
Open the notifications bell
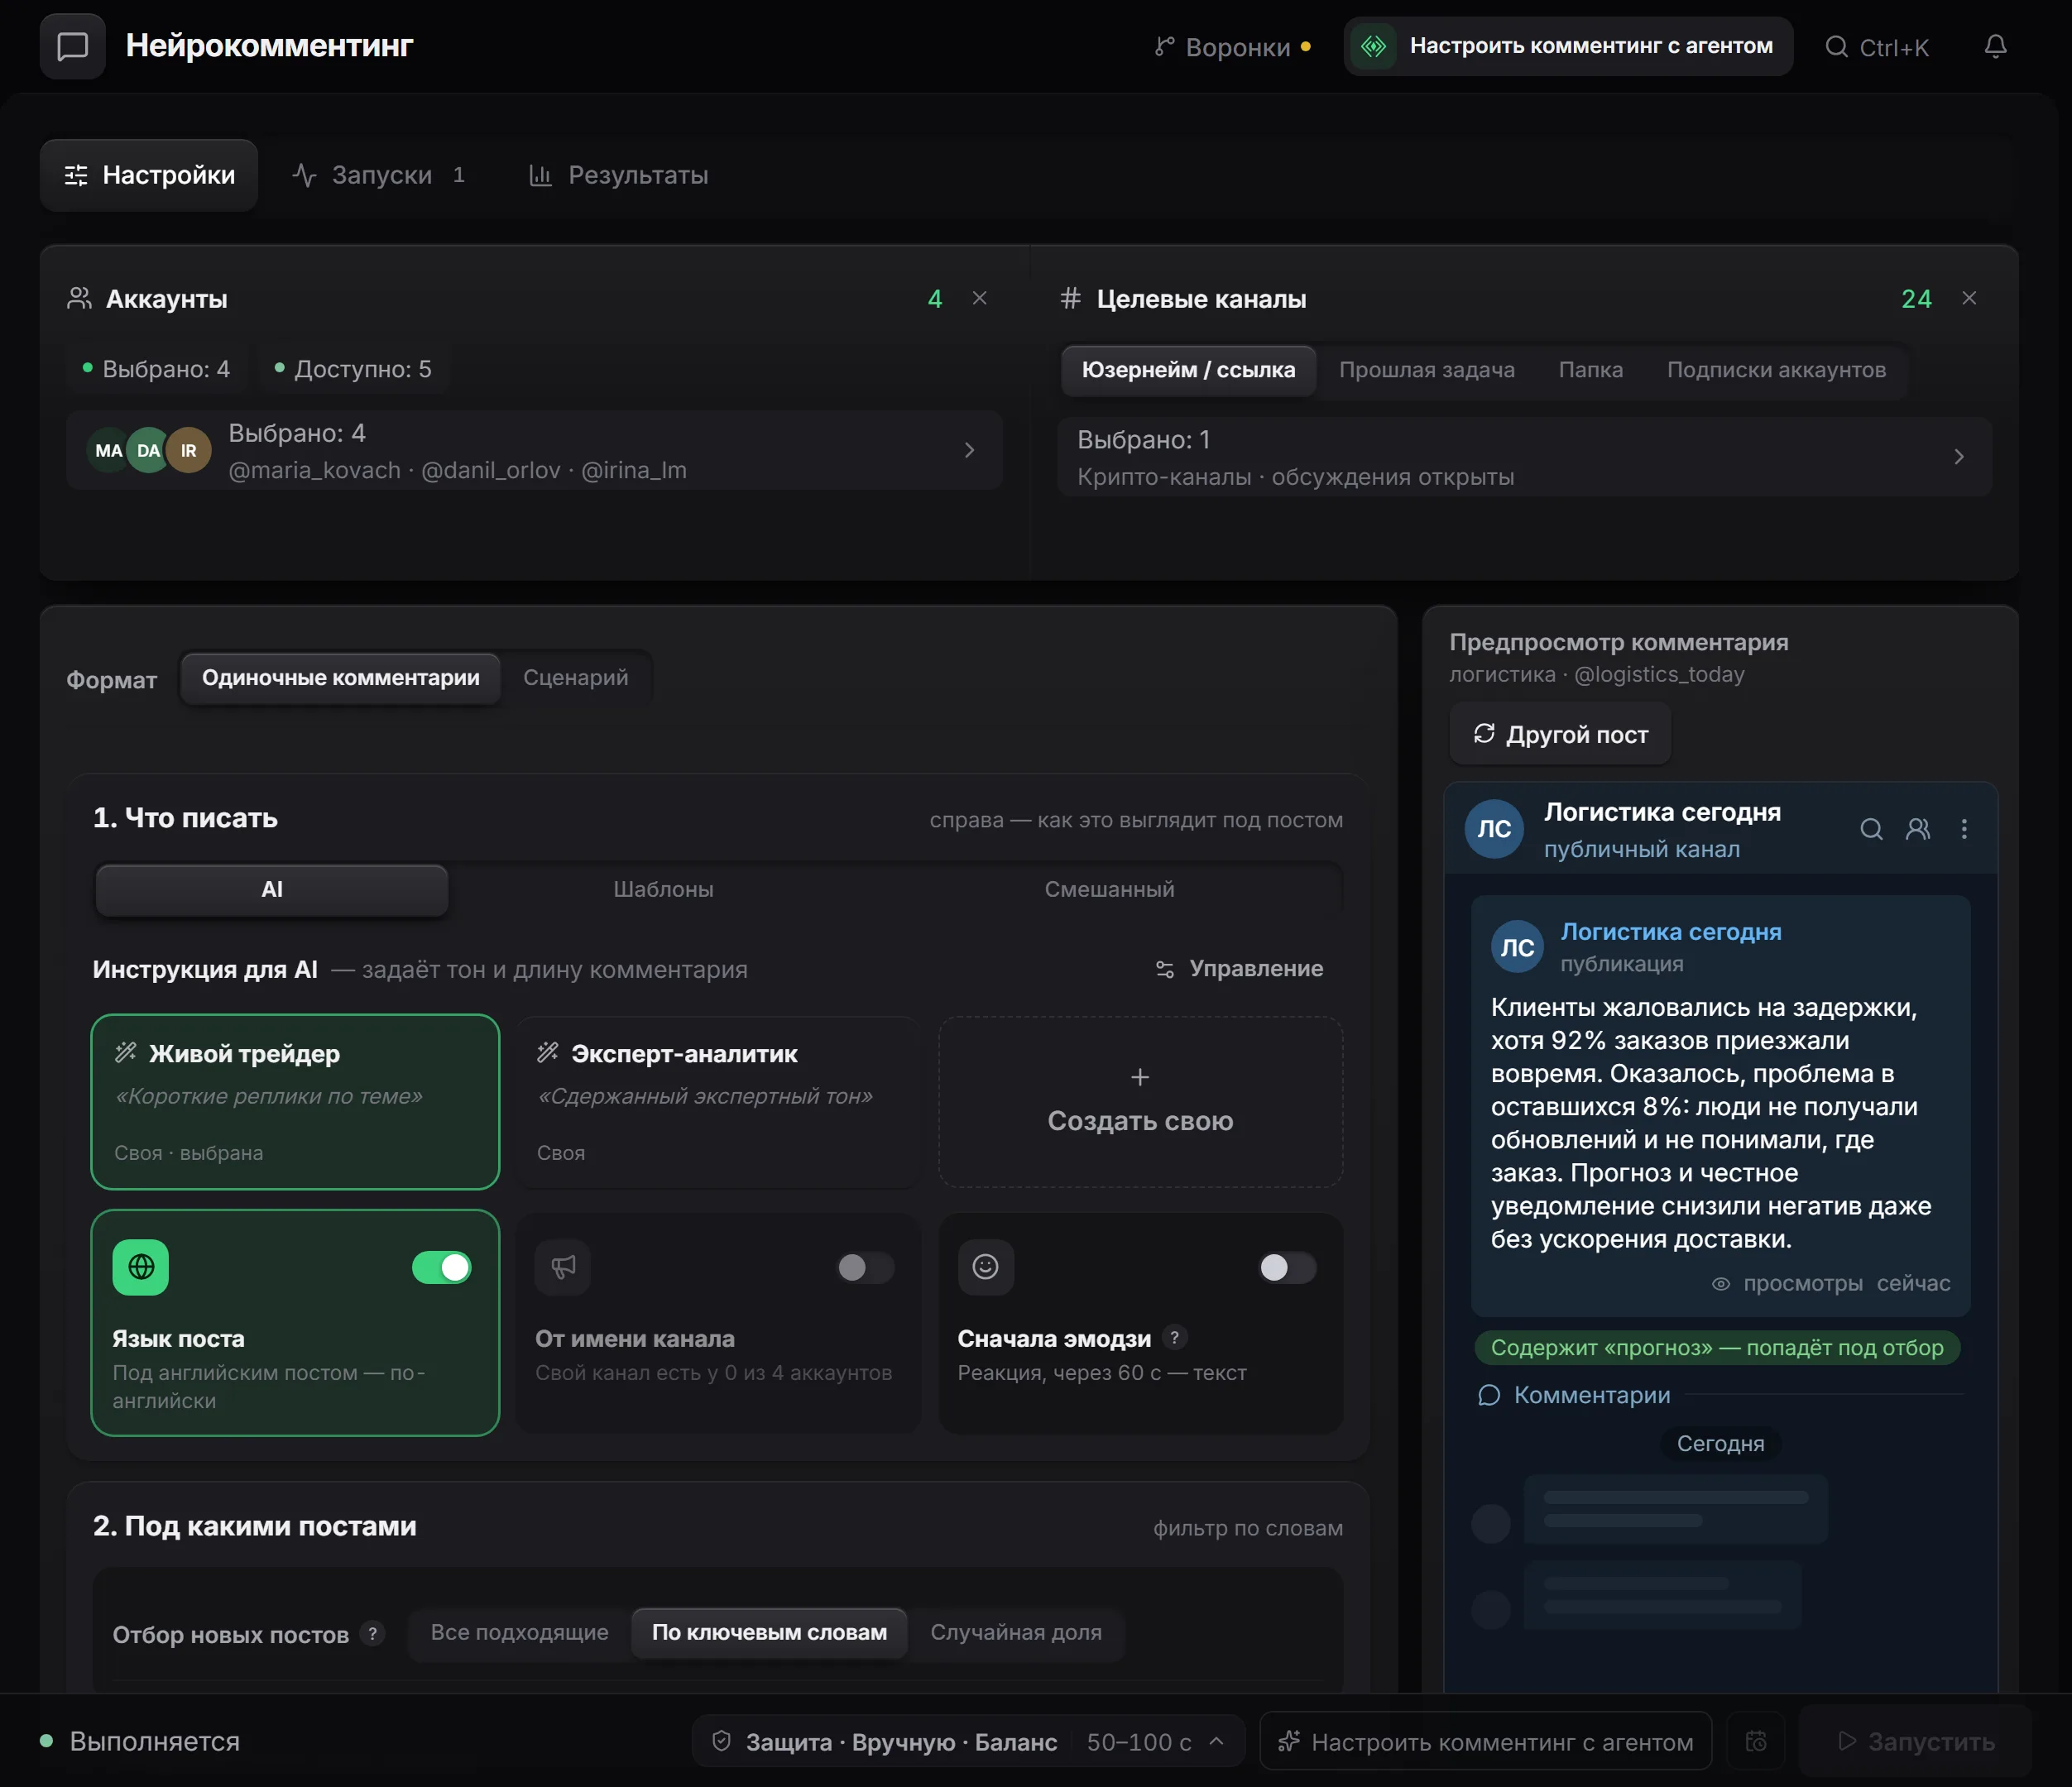[1995, 46]
